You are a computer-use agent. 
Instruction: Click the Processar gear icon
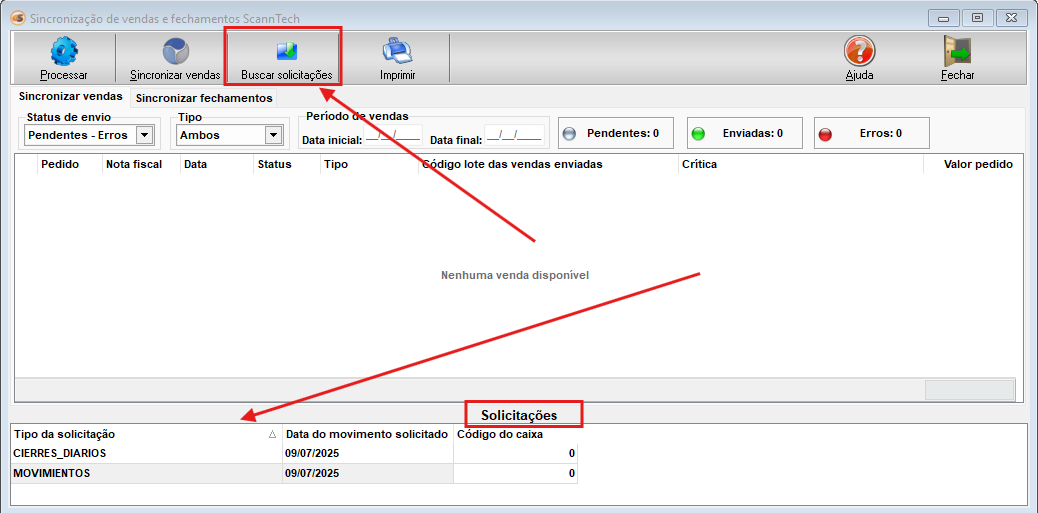[64, 52]
